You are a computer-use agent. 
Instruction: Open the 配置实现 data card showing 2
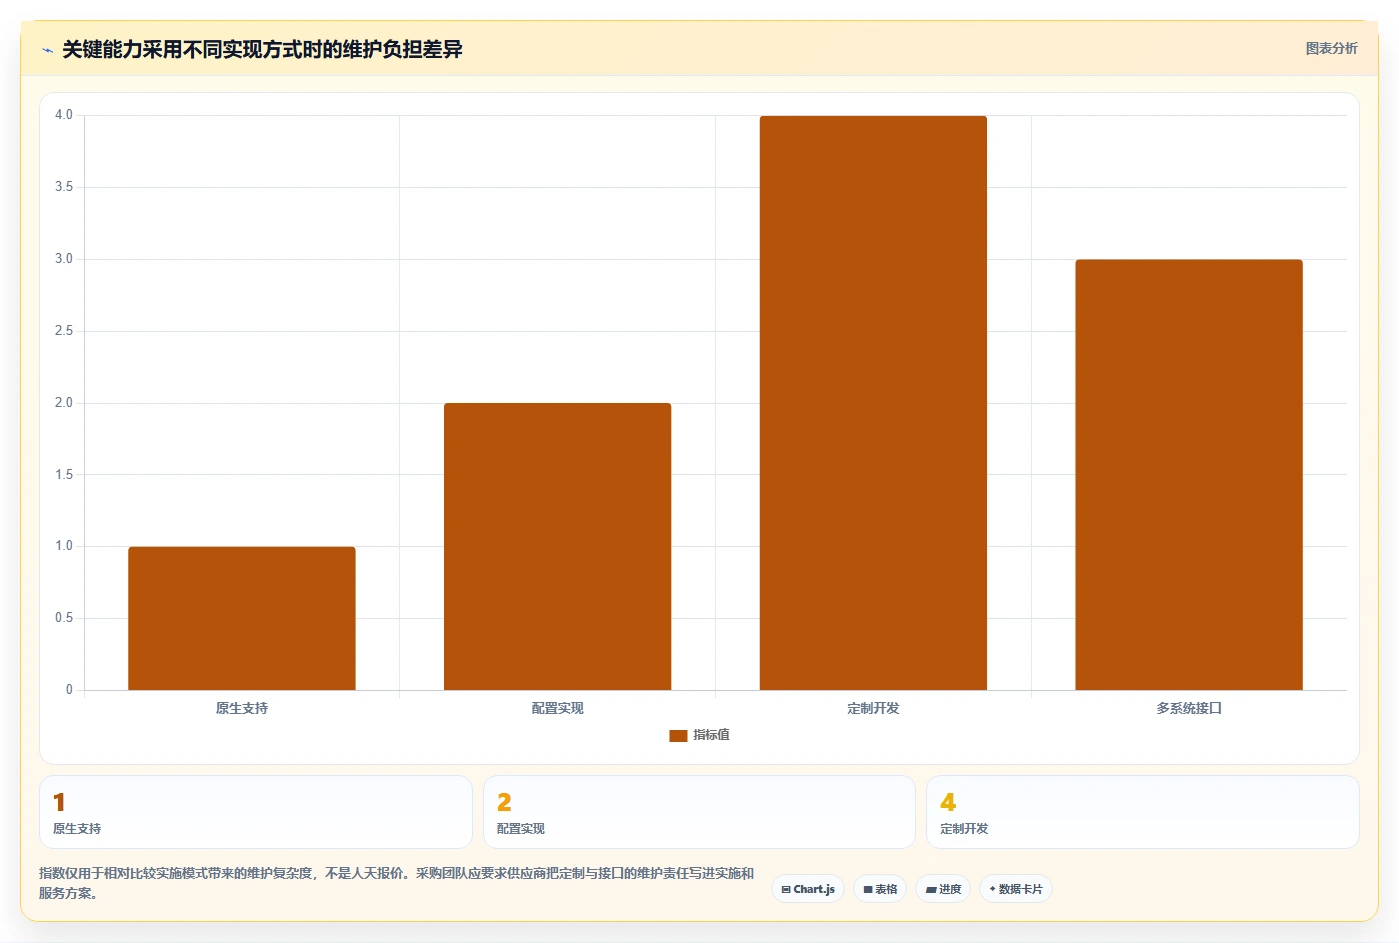point(699,812)
